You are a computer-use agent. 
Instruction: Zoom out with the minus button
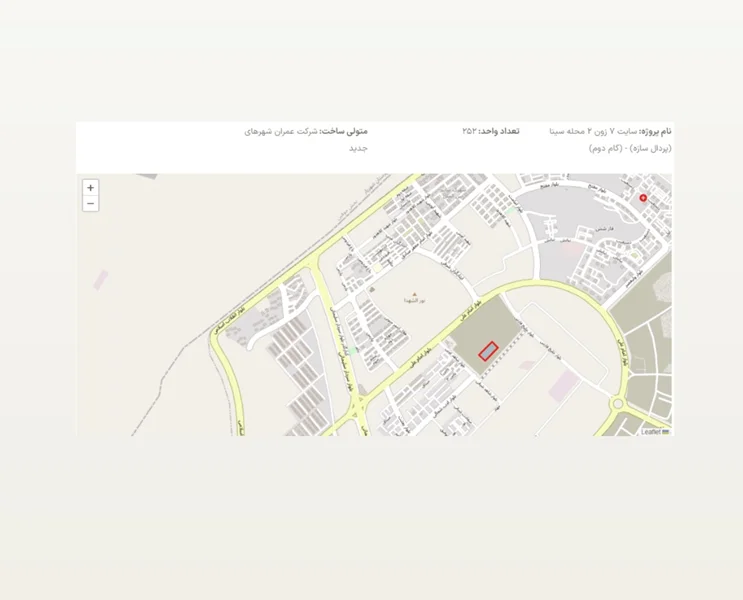point(90,204)
